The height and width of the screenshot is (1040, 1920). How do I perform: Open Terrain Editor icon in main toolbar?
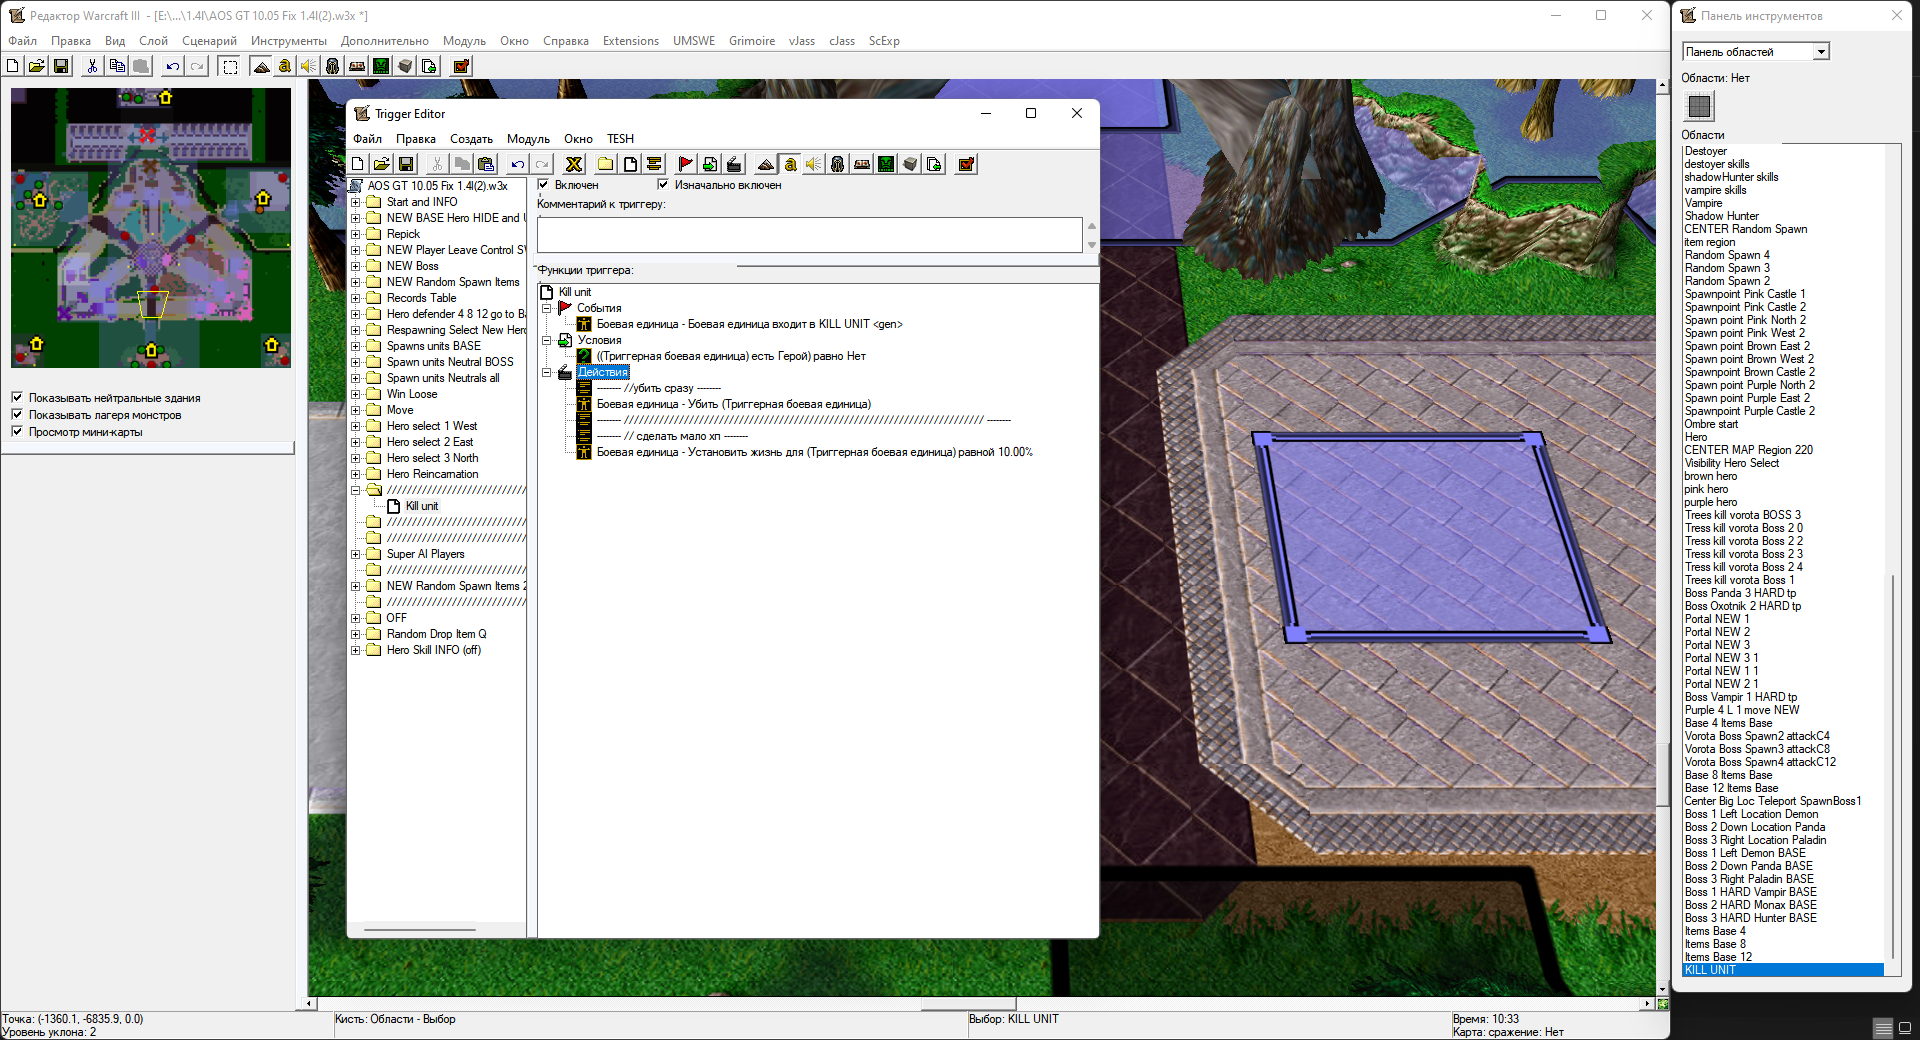261,66
